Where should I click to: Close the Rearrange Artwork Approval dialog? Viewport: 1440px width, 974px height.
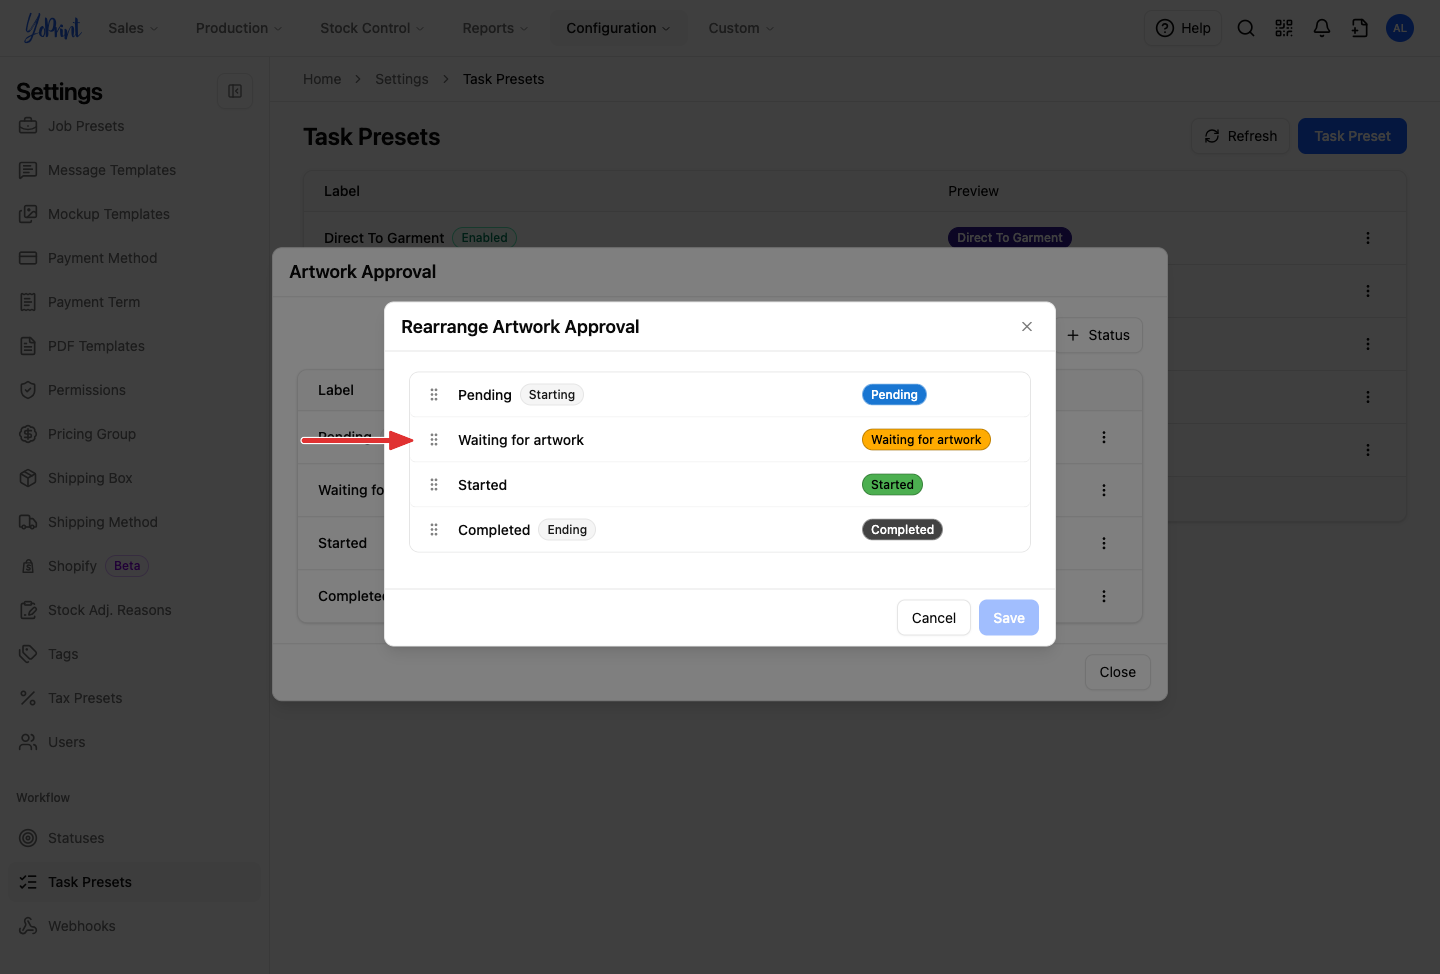pos(1027,327)
